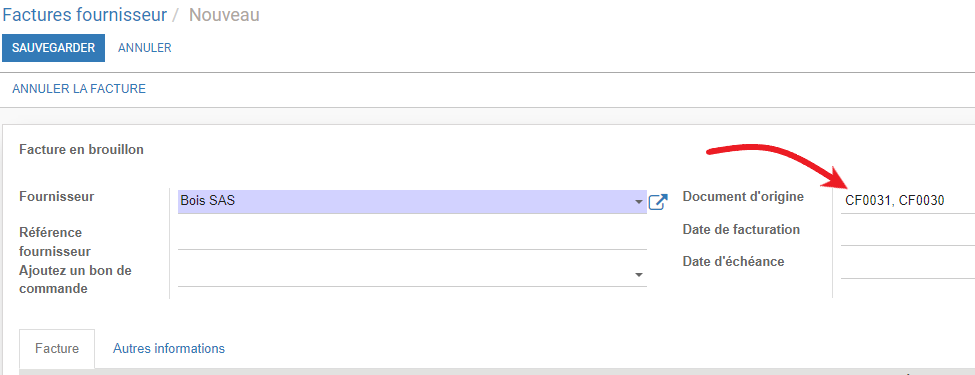Click ANNULER LA FACTURE
The width and height of the screenshot is (975, 375).
click(x=79, y=89)
